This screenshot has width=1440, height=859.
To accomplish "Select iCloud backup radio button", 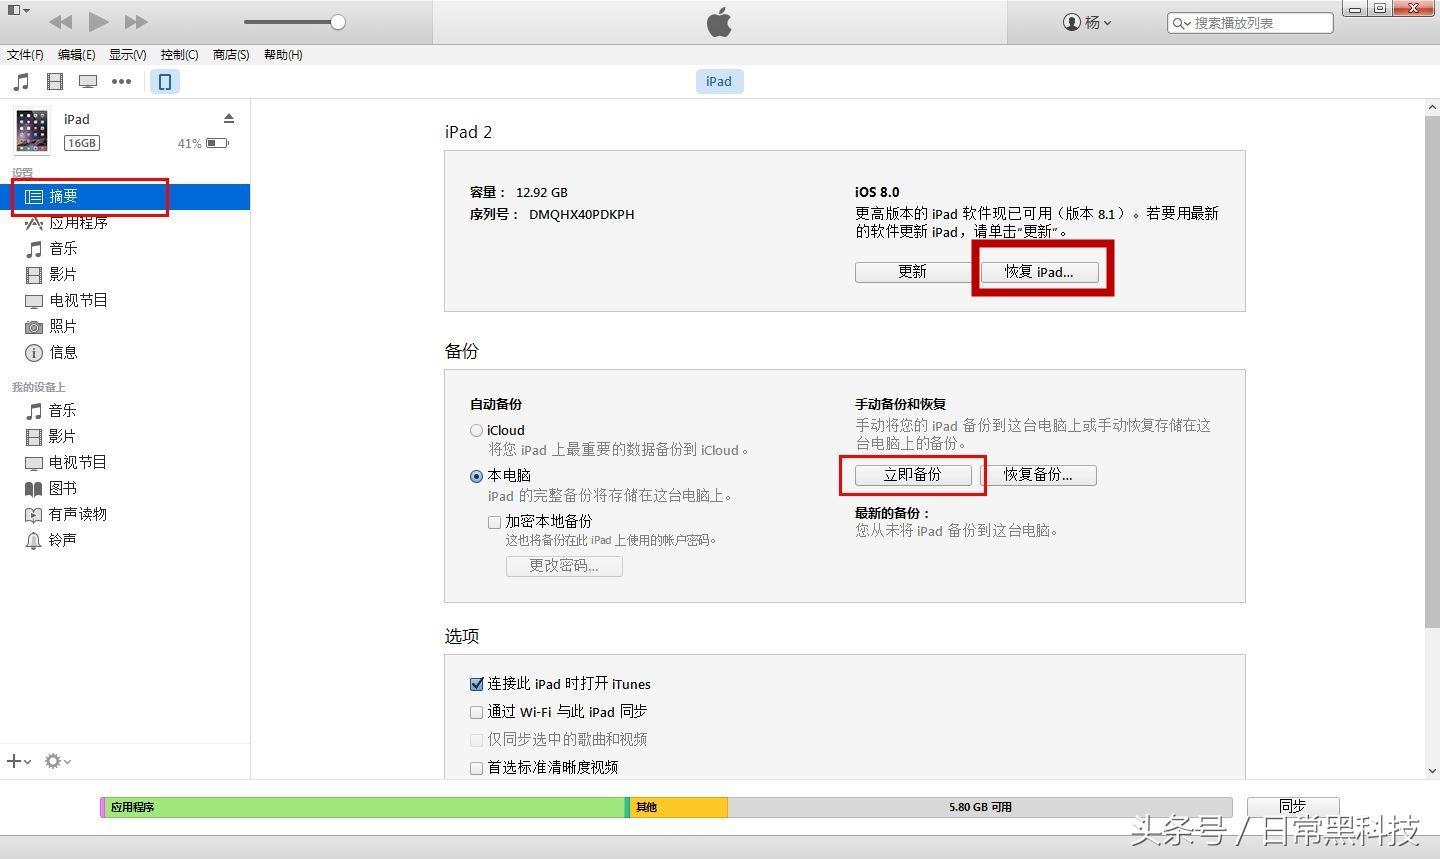I will pyautogui.click(x=476, y=431).
